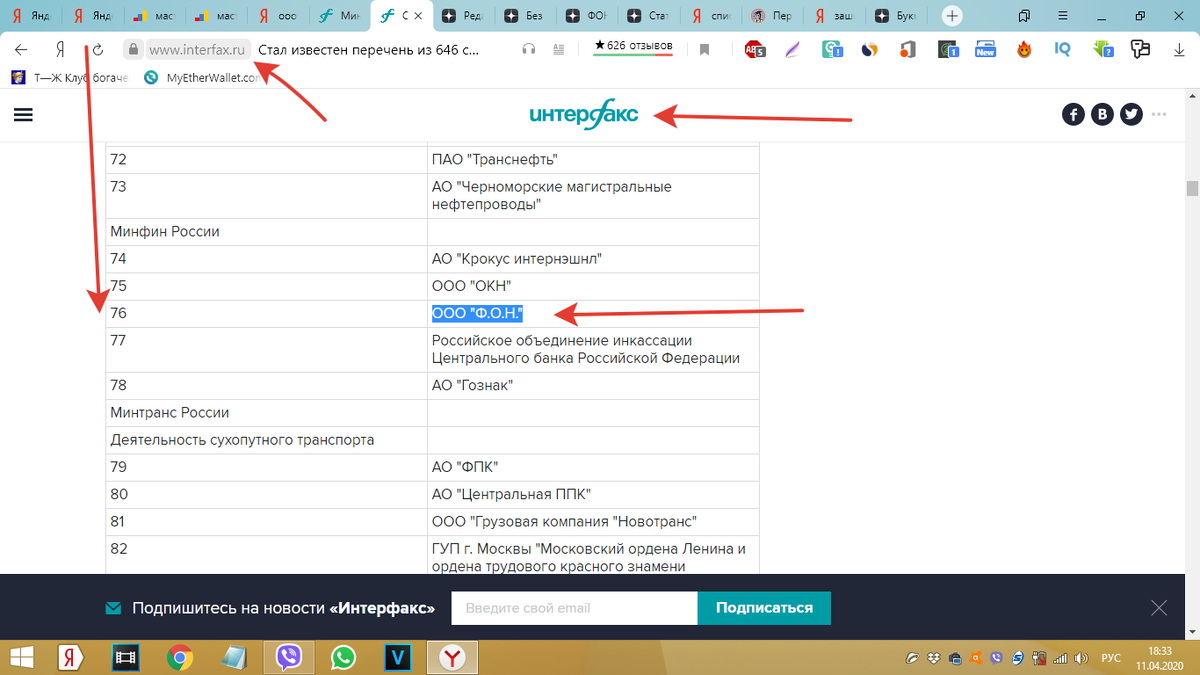
Task: Enable reader mode icon in address bar
Action: (558, 49)
